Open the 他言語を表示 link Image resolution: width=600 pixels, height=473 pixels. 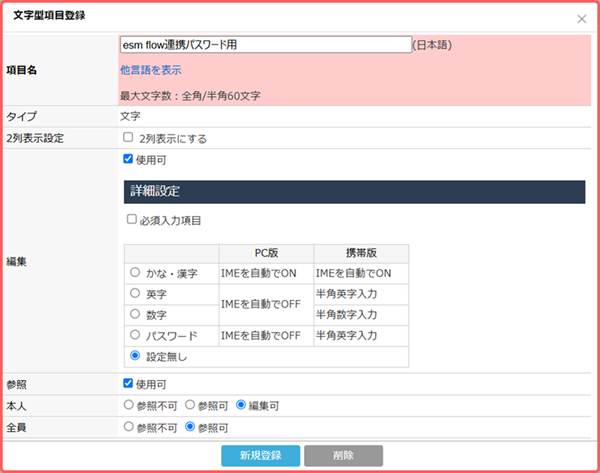(x=150, y=71)
